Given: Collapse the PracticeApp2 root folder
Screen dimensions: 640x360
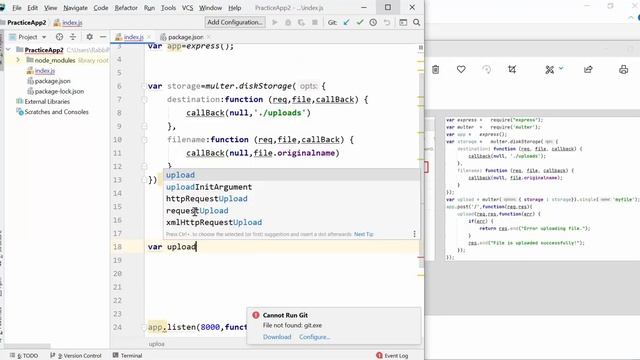Looking at the screenshot, I should coord(8,50).
